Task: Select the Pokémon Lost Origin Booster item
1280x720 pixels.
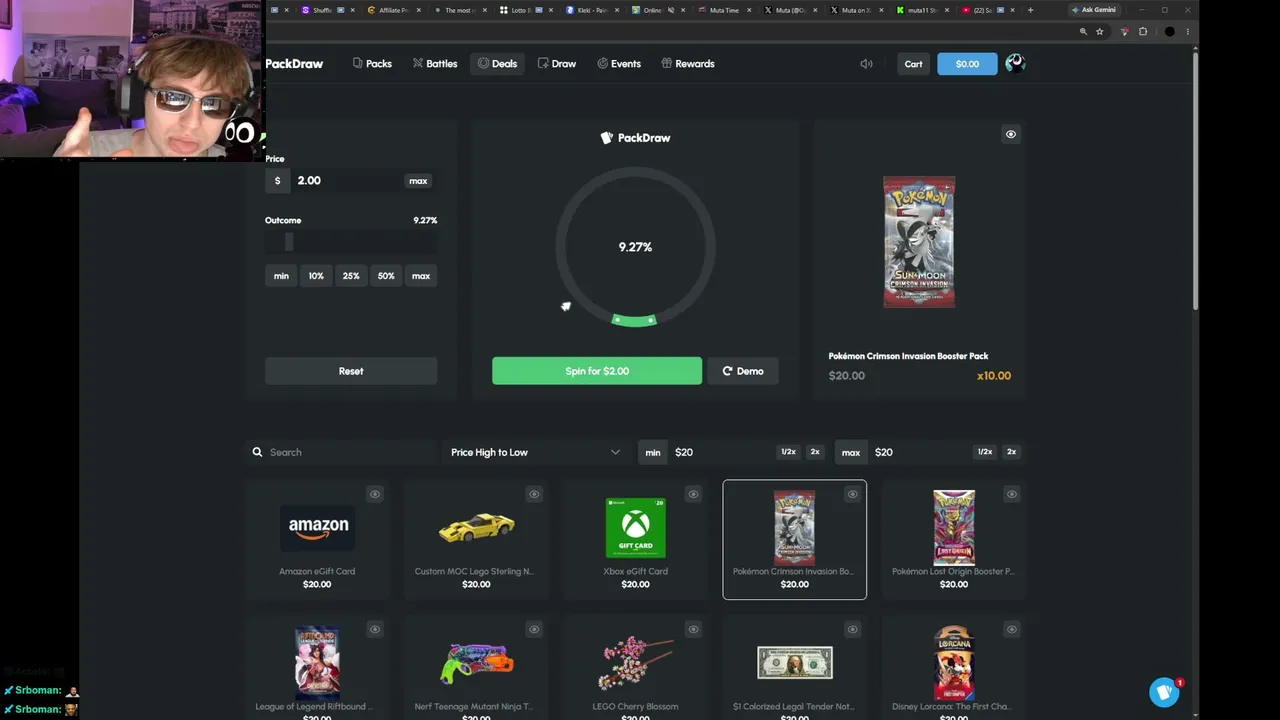Action: (x=954, y=540)
